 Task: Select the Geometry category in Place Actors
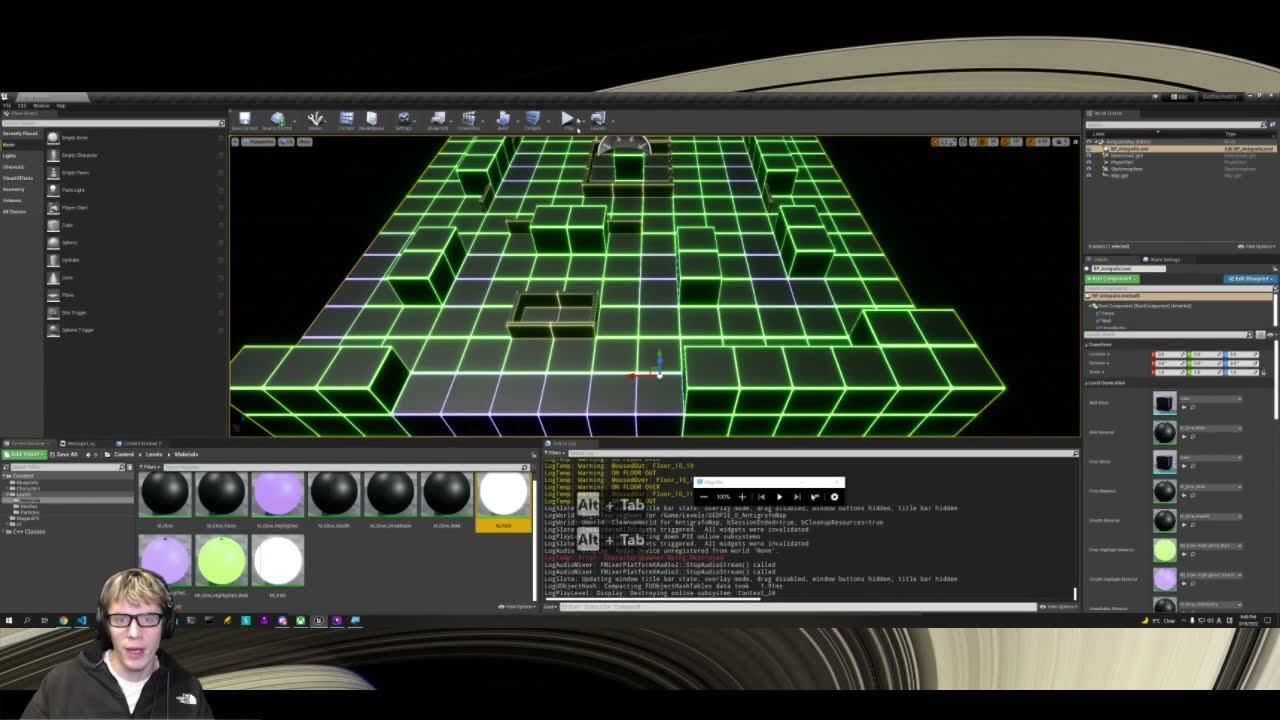14,189
